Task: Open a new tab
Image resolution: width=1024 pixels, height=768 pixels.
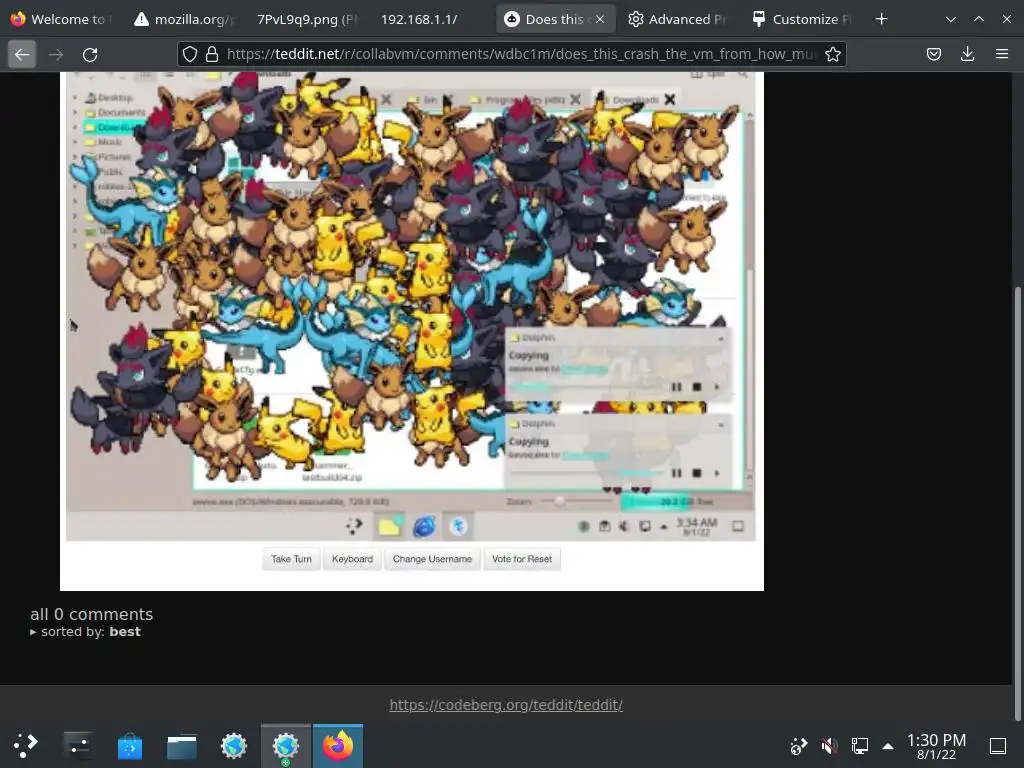Action: [x=882, y=19]
